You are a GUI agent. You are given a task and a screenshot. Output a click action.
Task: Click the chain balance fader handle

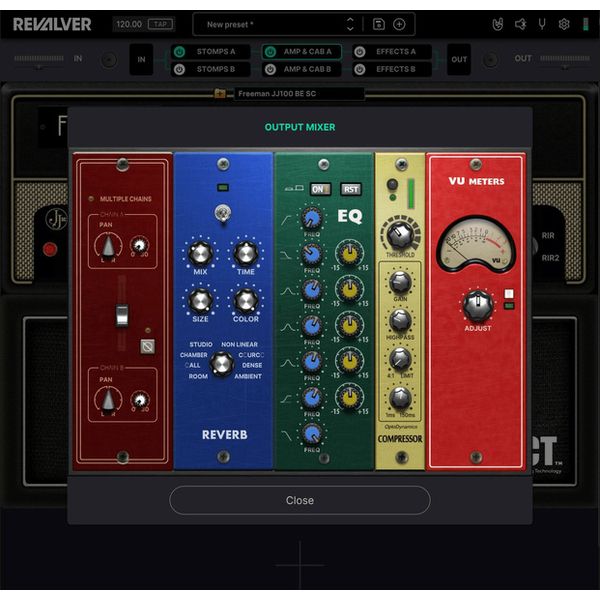122,315
